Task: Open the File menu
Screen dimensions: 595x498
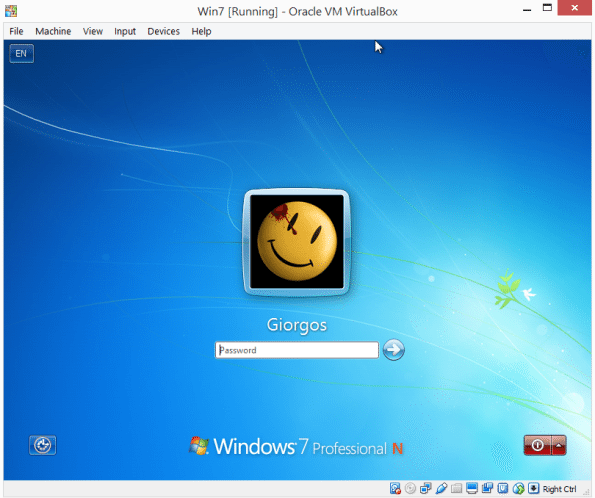Action: [16, 31]
